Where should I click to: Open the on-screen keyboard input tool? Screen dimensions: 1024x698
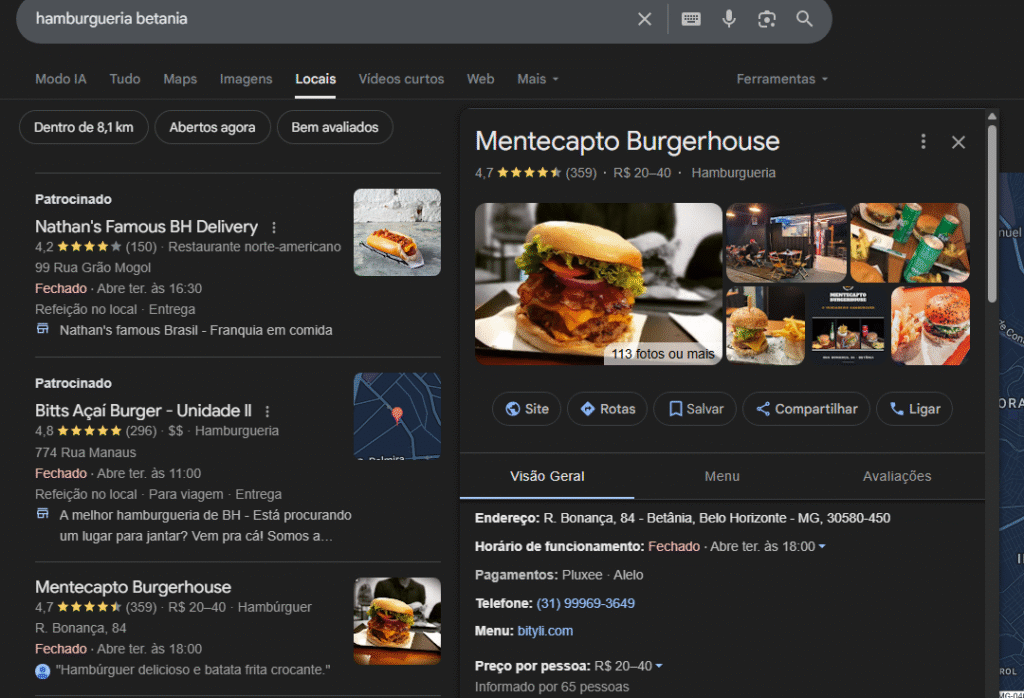coord(691,19)
